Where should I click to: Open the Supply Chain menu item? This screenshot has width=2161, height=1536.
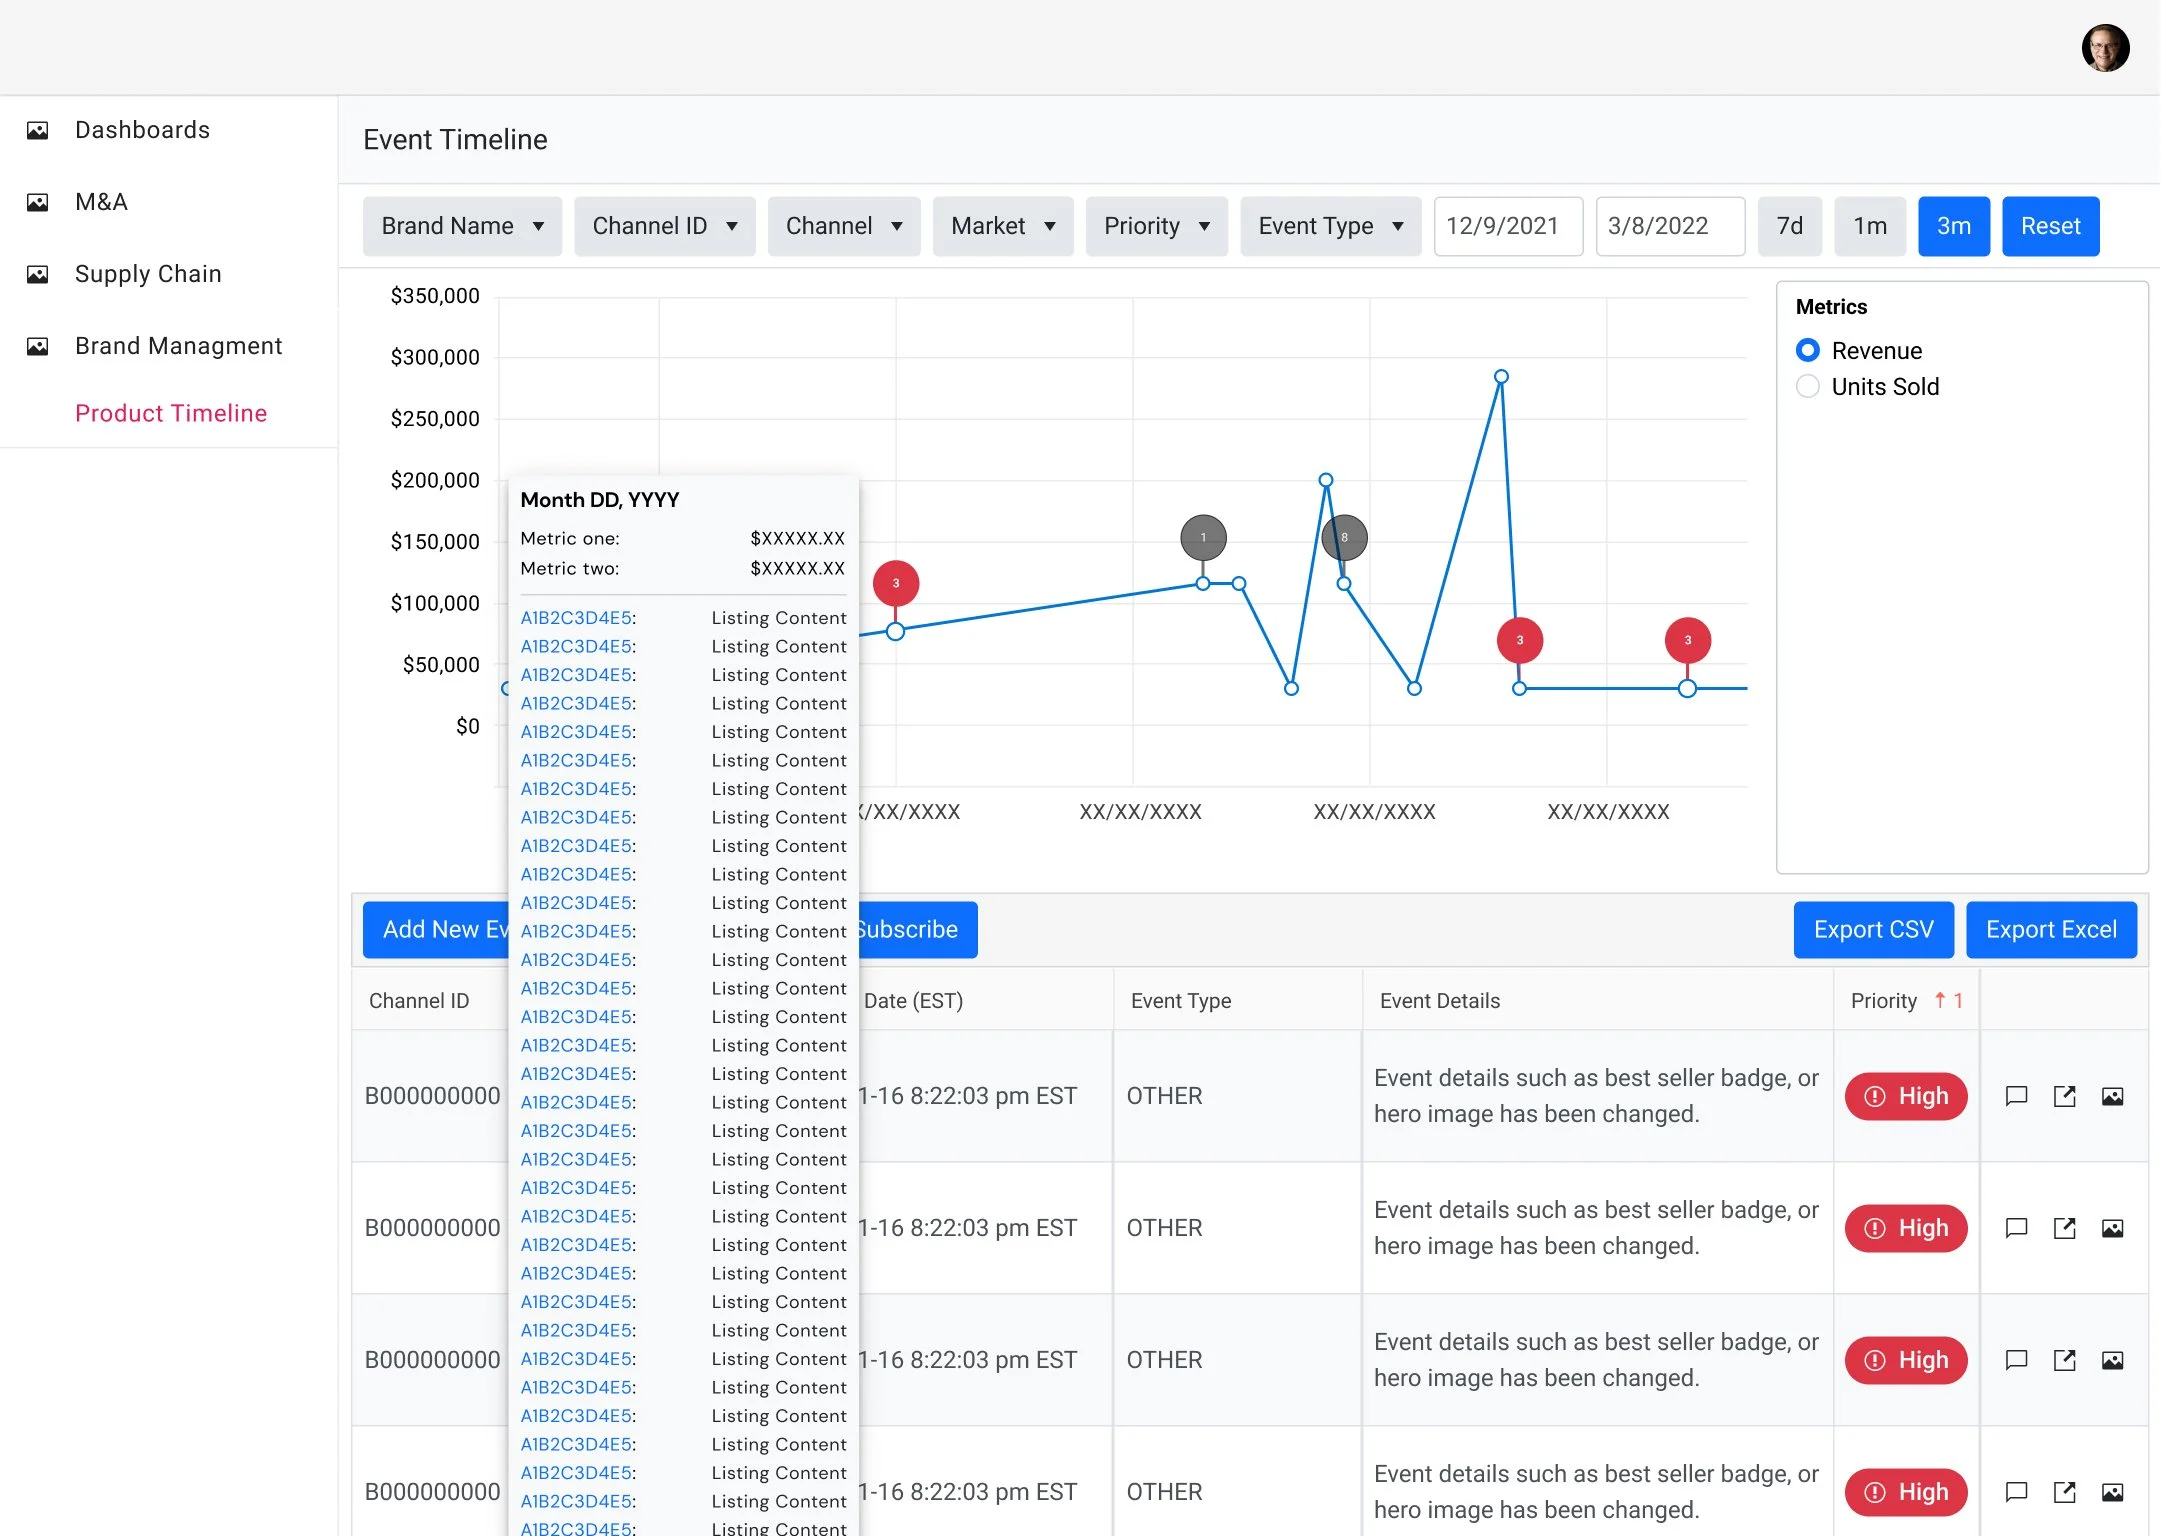point(148,274)
